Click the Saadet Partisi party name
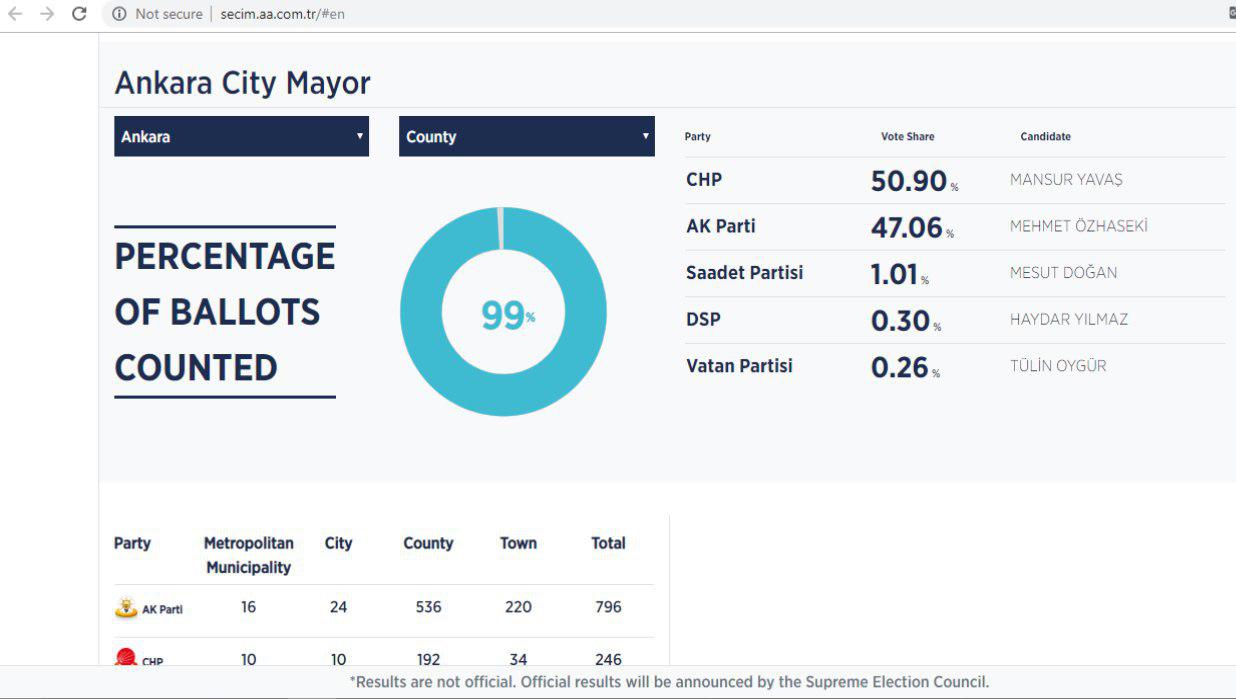1236x699 pixels. (744, 273)
